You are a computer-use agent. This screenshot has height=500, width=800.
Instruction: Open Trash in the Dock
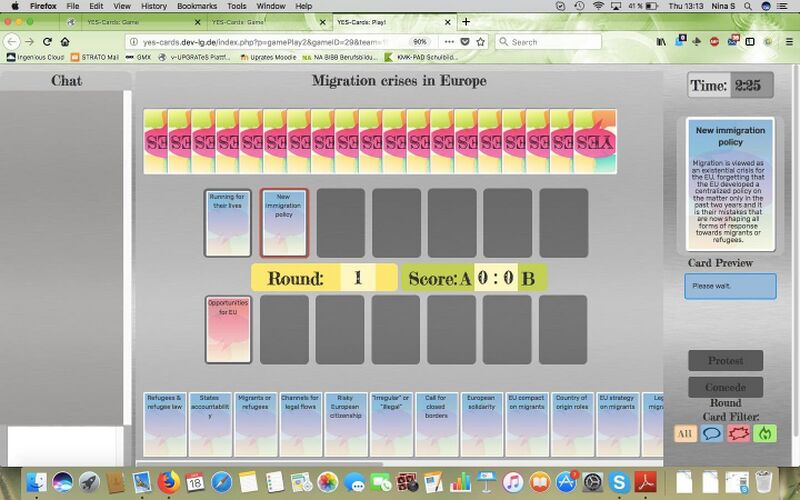pos(764,482)
